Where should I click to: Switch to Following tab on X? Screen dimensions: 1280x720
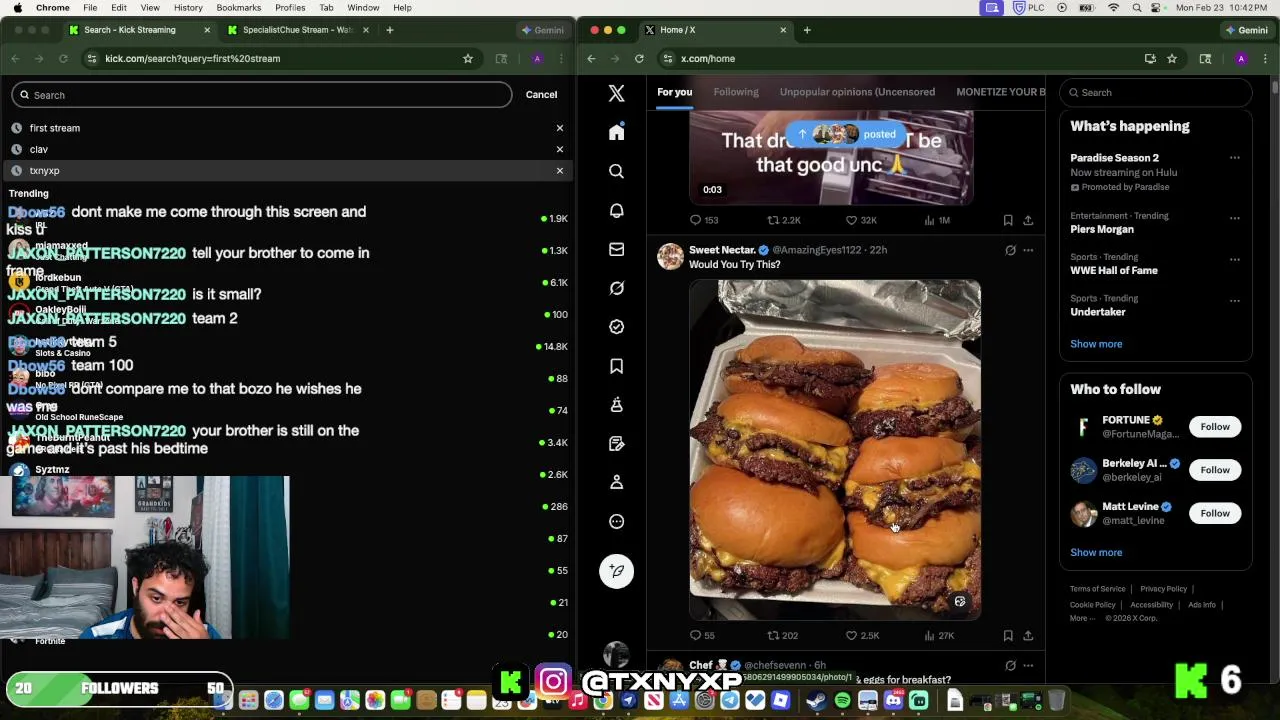pyautogui.click(x=736, y=92)
